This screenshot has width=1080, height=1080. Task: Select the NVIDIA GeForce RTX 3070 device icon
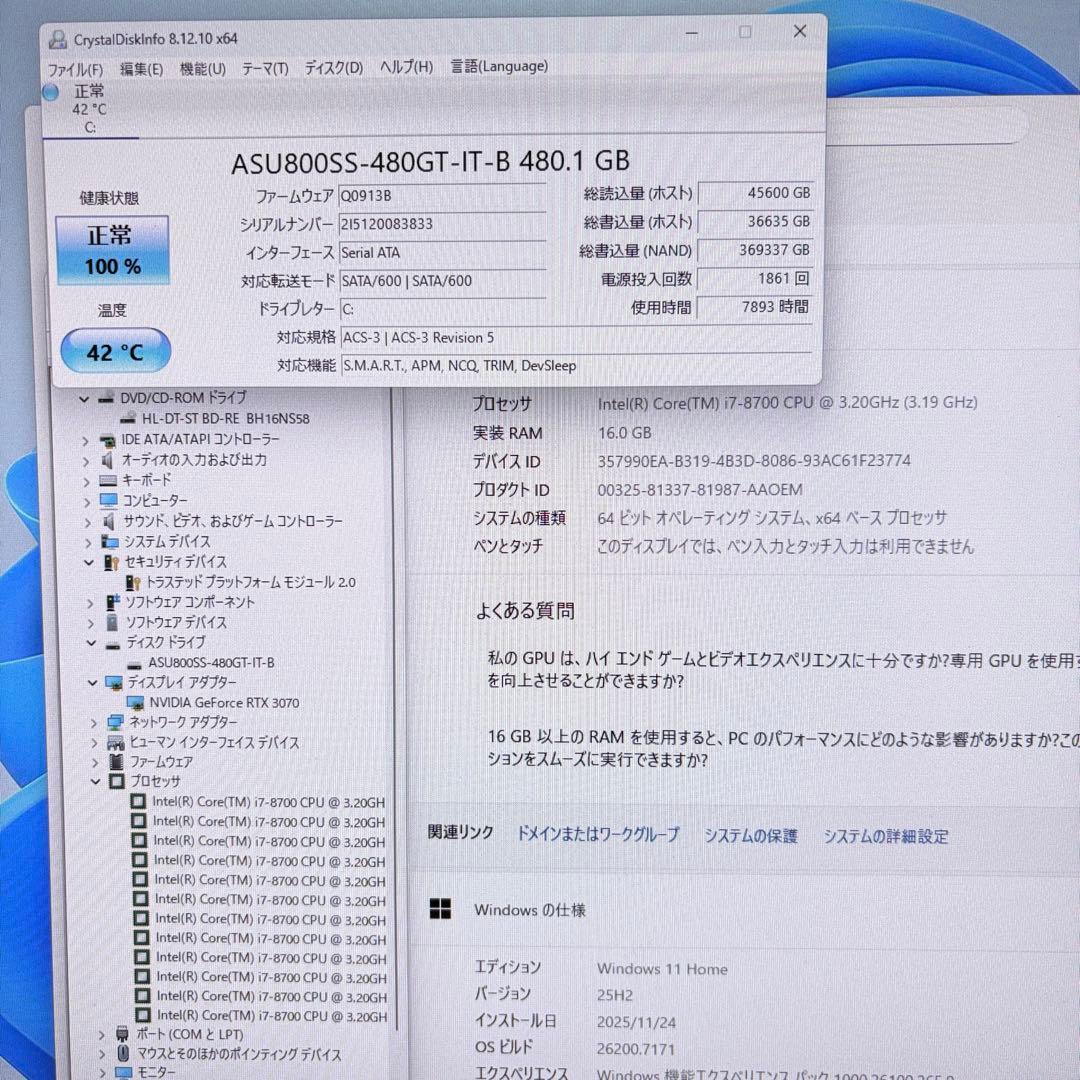pyautogui.click(x=135, y=702)
